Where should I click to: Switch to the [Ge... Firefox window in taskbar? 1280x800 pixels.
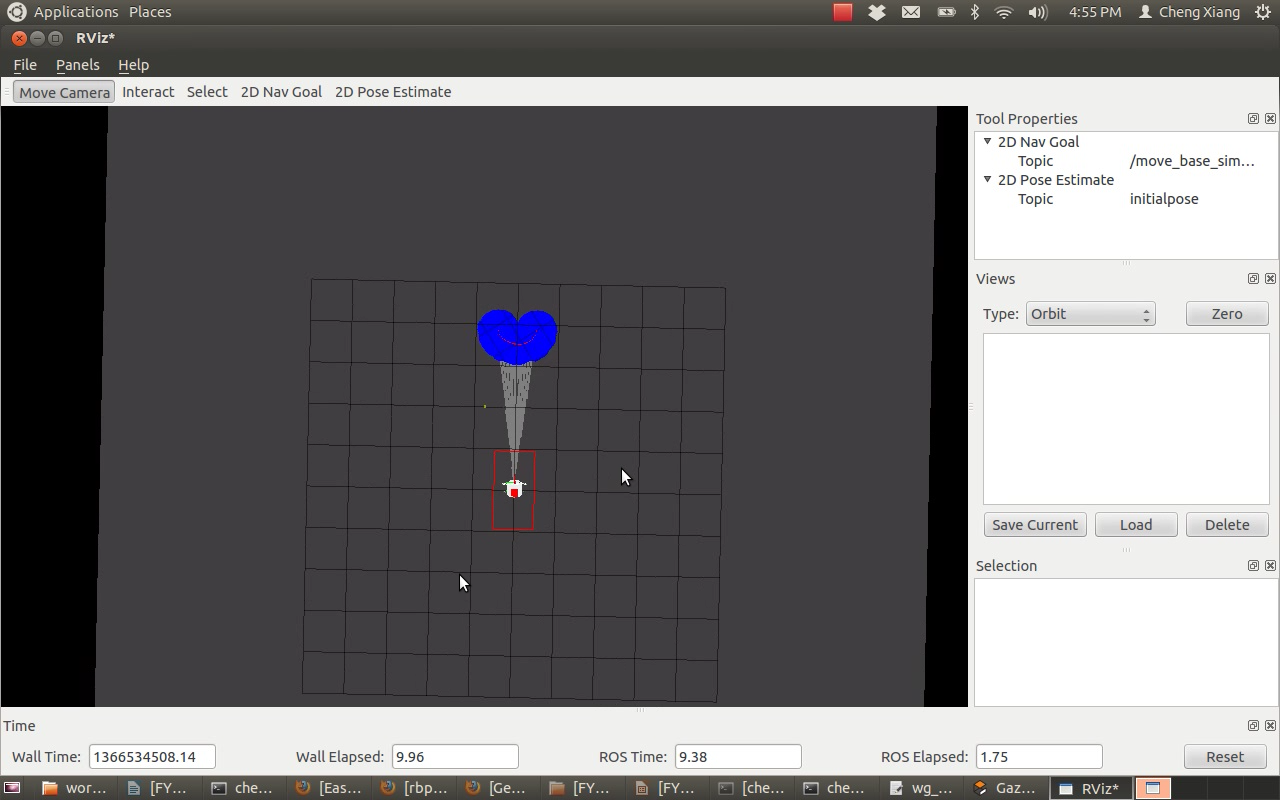(497, 788)
